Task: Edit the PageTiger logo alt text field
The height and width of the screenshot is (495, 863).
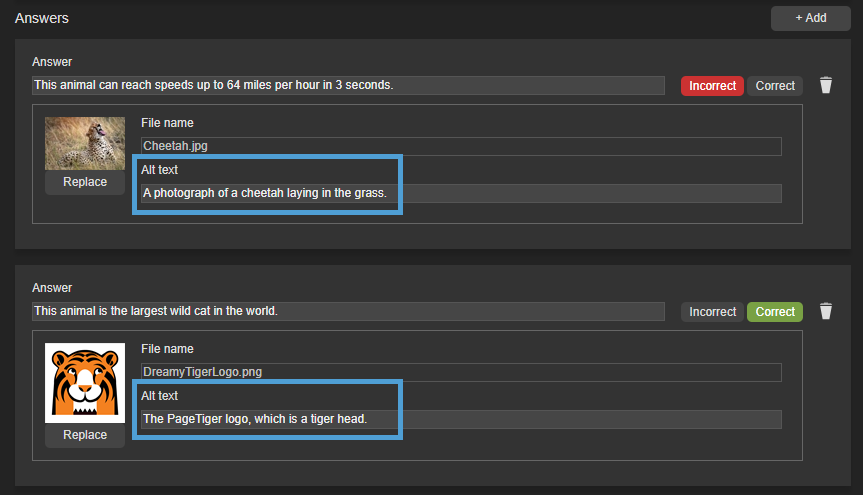Action: click(x=460, y=419)
